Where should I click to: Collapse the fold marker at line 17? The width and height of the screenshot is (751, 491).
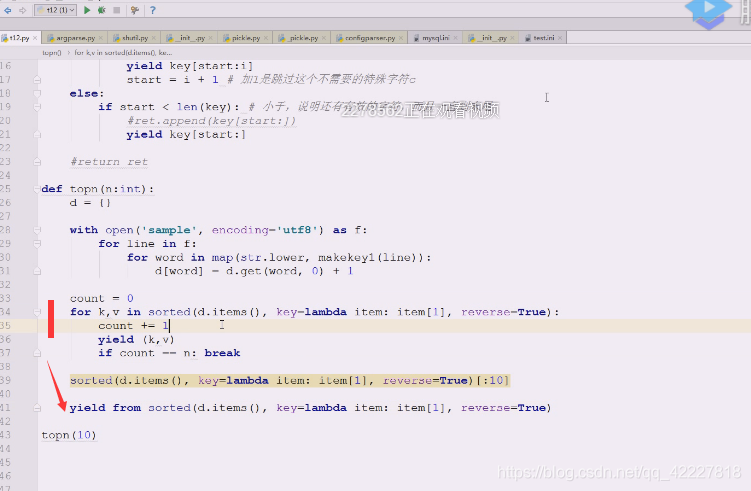pyautogui.click(x=37, y=80)
